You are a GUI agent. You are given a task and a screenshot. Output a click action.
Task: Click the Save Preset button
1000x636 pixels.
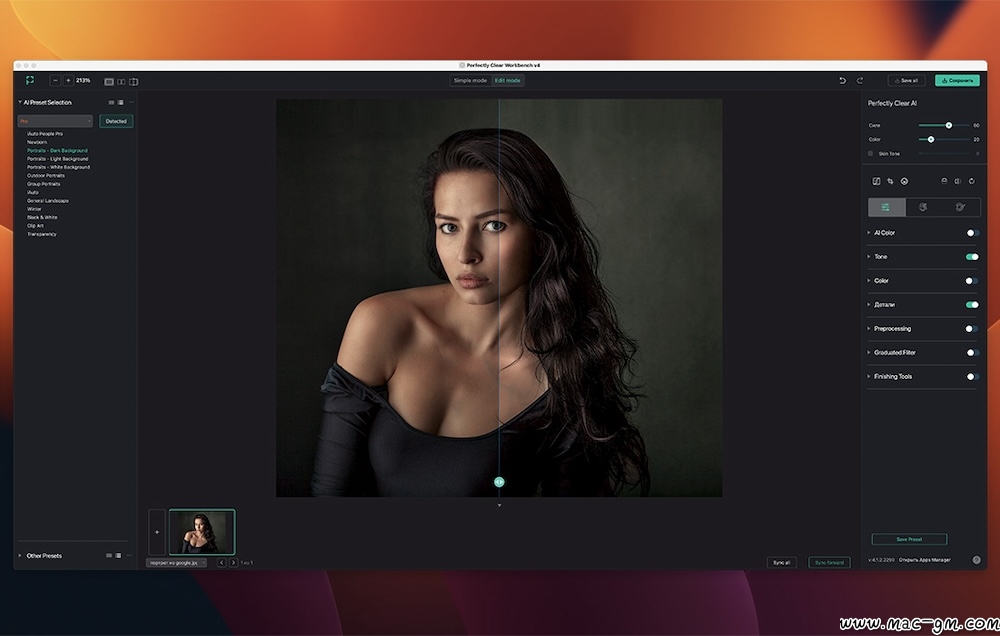point(909,539)
